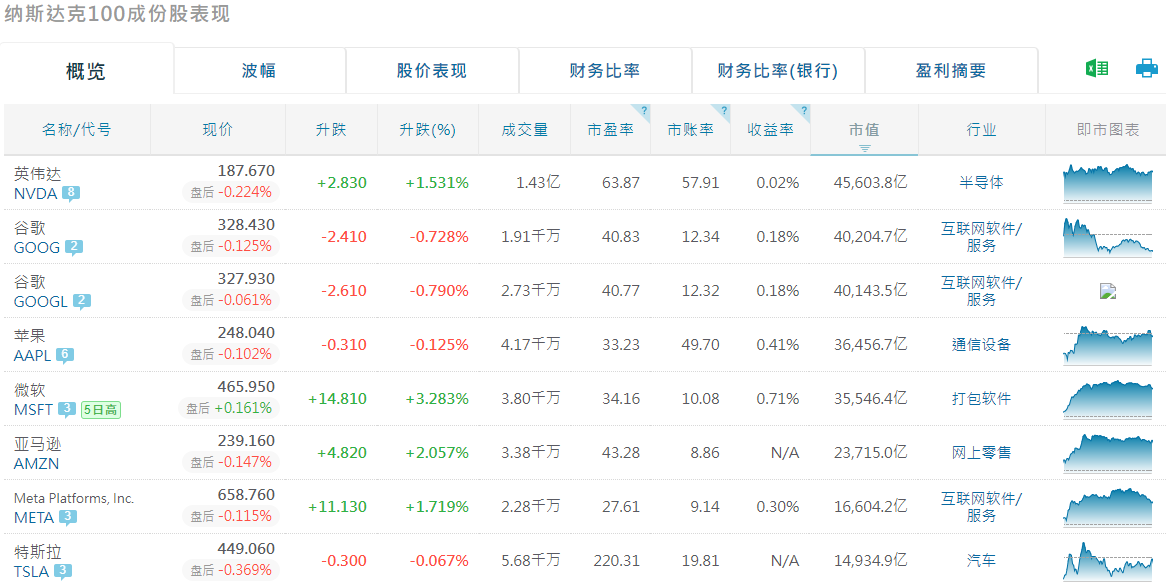Image resolution: width=1166 pixels, height=585 pixels.
Task: Sort table by 市值 column
Action: tap(864, 130)
